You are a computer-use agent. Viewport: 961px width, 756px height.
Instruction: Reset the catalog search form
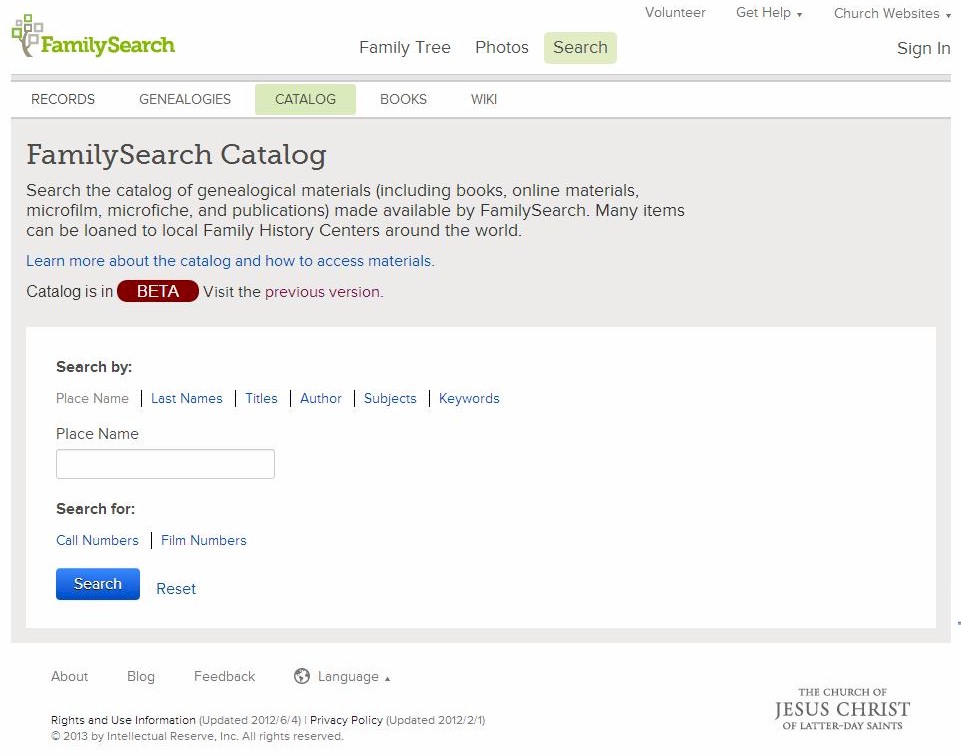tap(176, 588)
